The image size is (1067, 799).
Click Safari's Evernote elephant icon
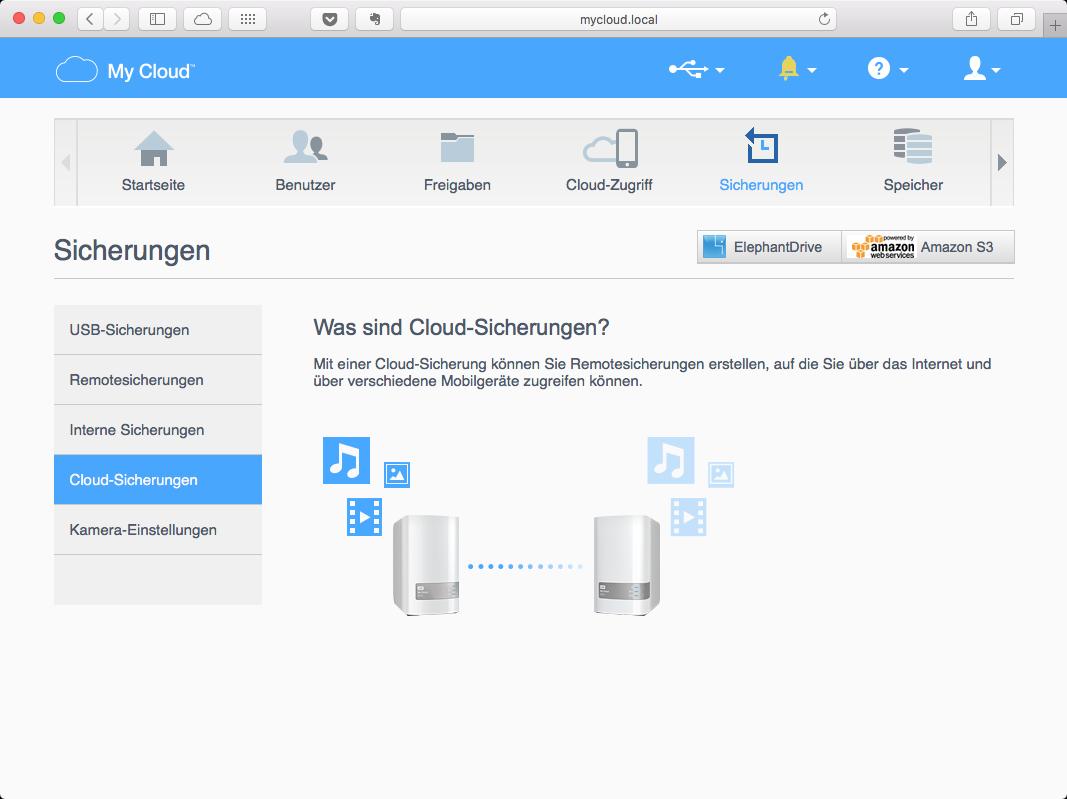[x=375, y=19]
